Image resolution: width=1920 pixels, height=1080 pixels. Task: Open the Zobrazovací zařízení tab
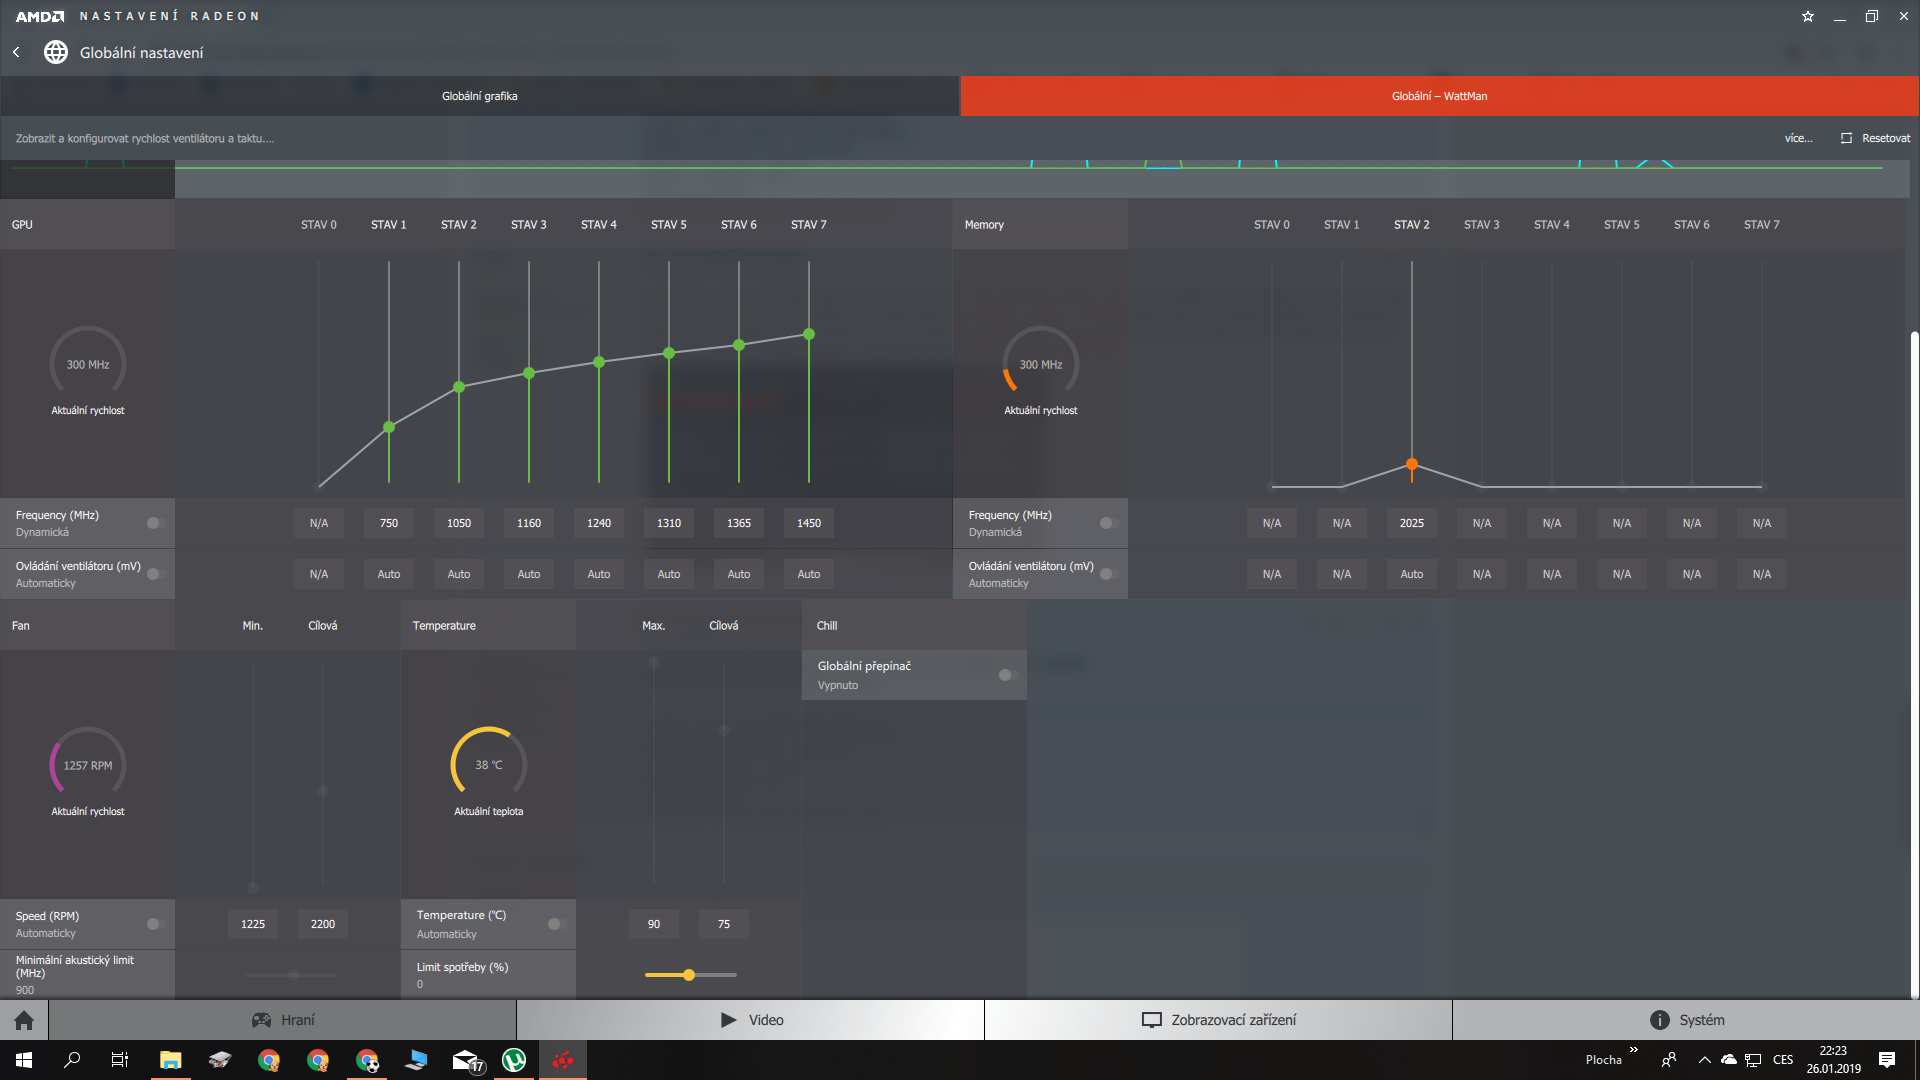point(1218,1020)
